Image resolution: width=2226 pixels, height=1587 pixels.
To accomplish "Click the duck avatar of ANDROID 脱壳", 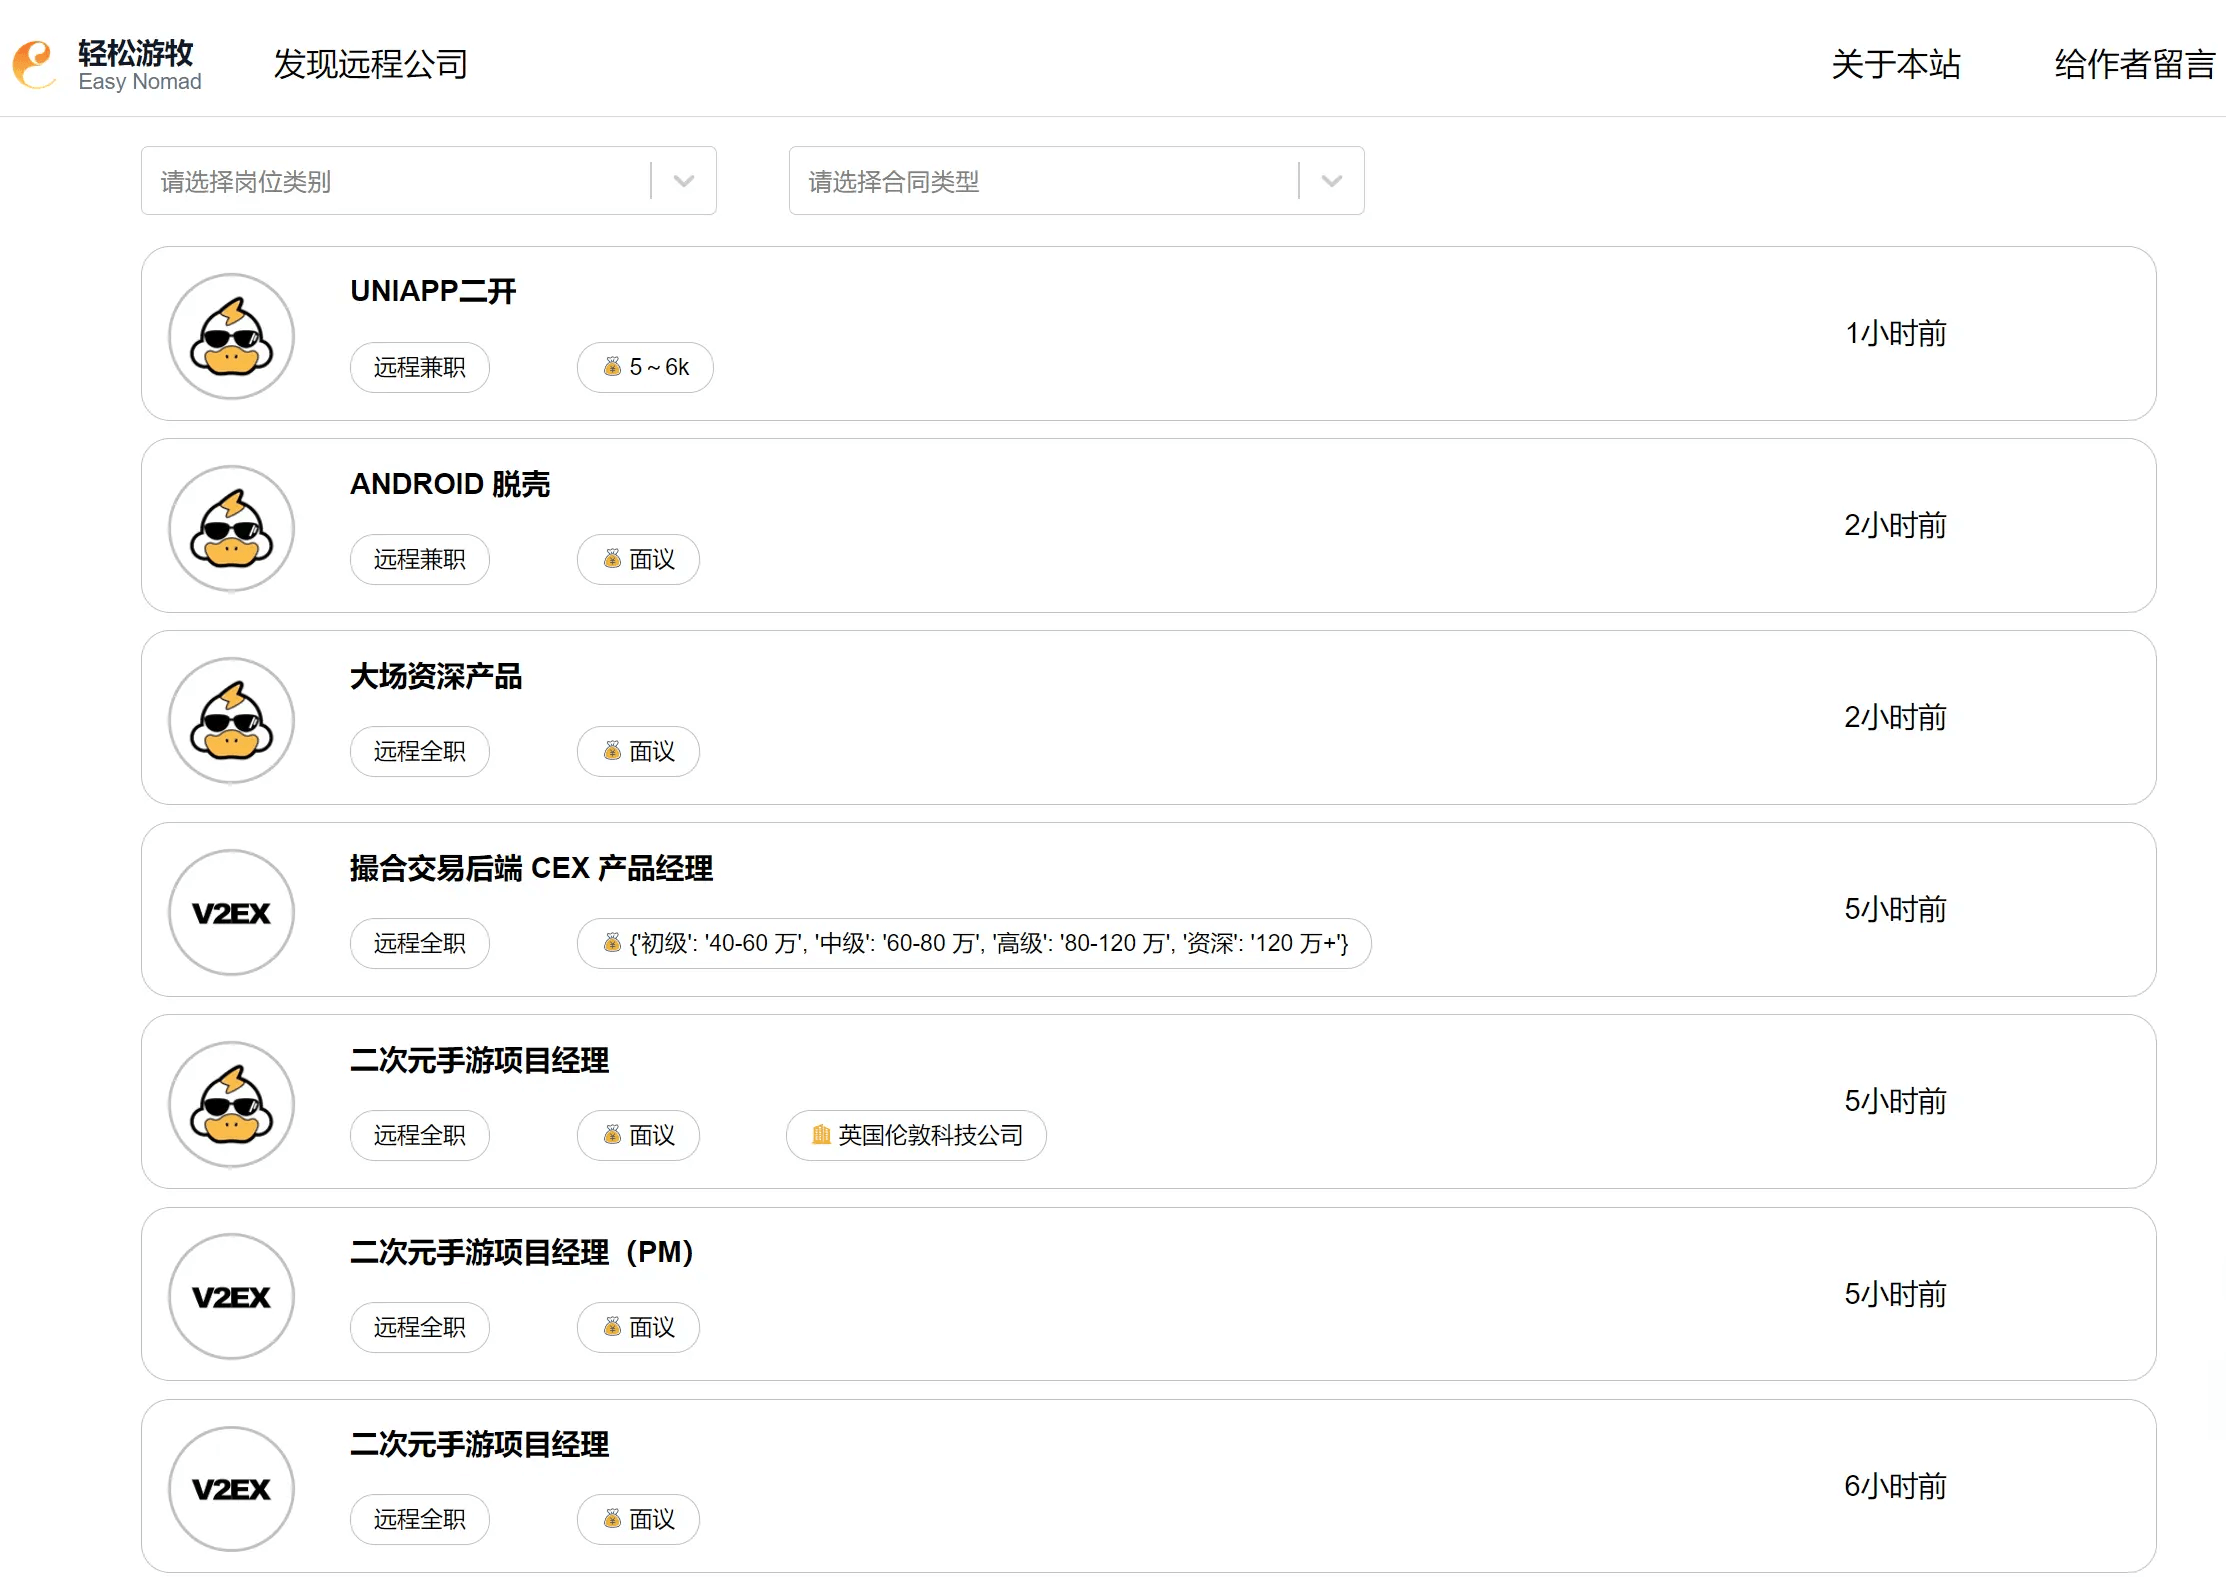I will tap(231, 527).
